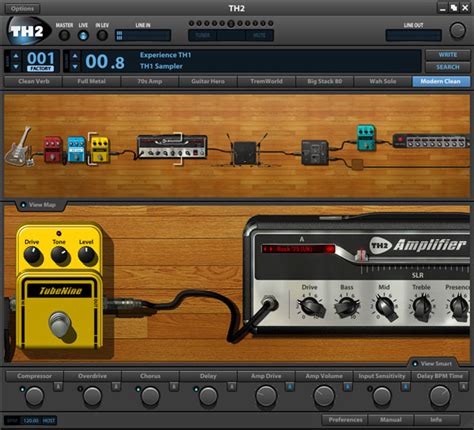Select the rack unit at chain end
This screenshot has width=474, height=430.
point(432,141)
